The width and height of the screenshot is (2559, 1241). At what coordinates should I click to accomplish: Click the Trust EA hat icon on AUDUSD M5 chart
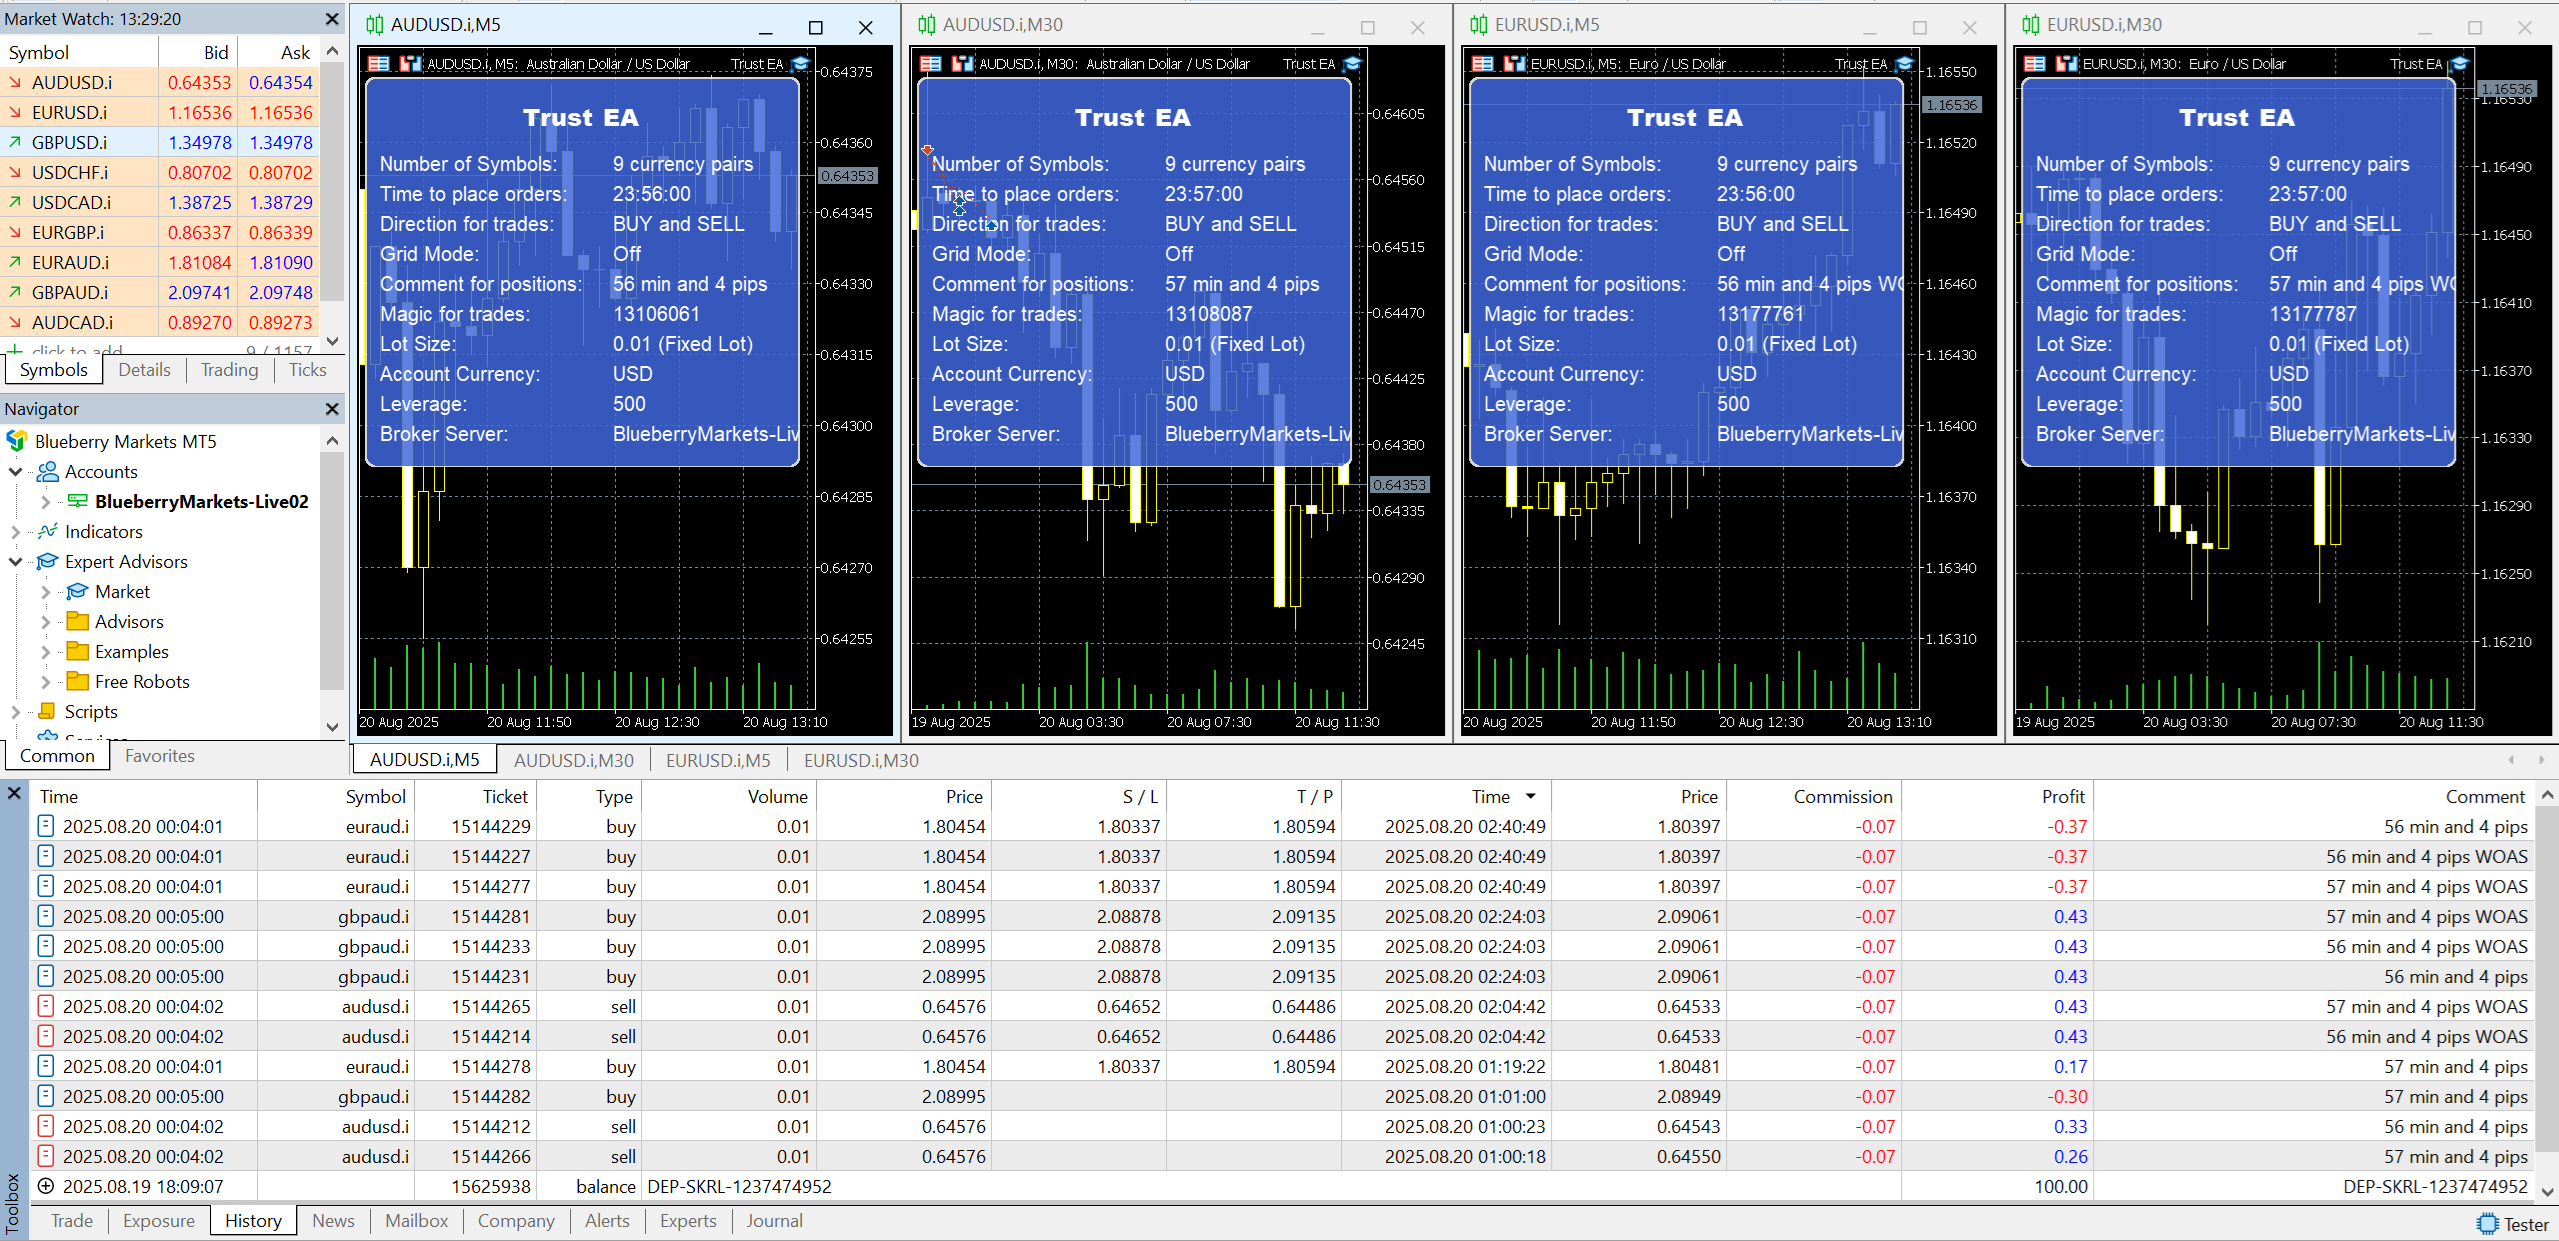pos(800,64)
